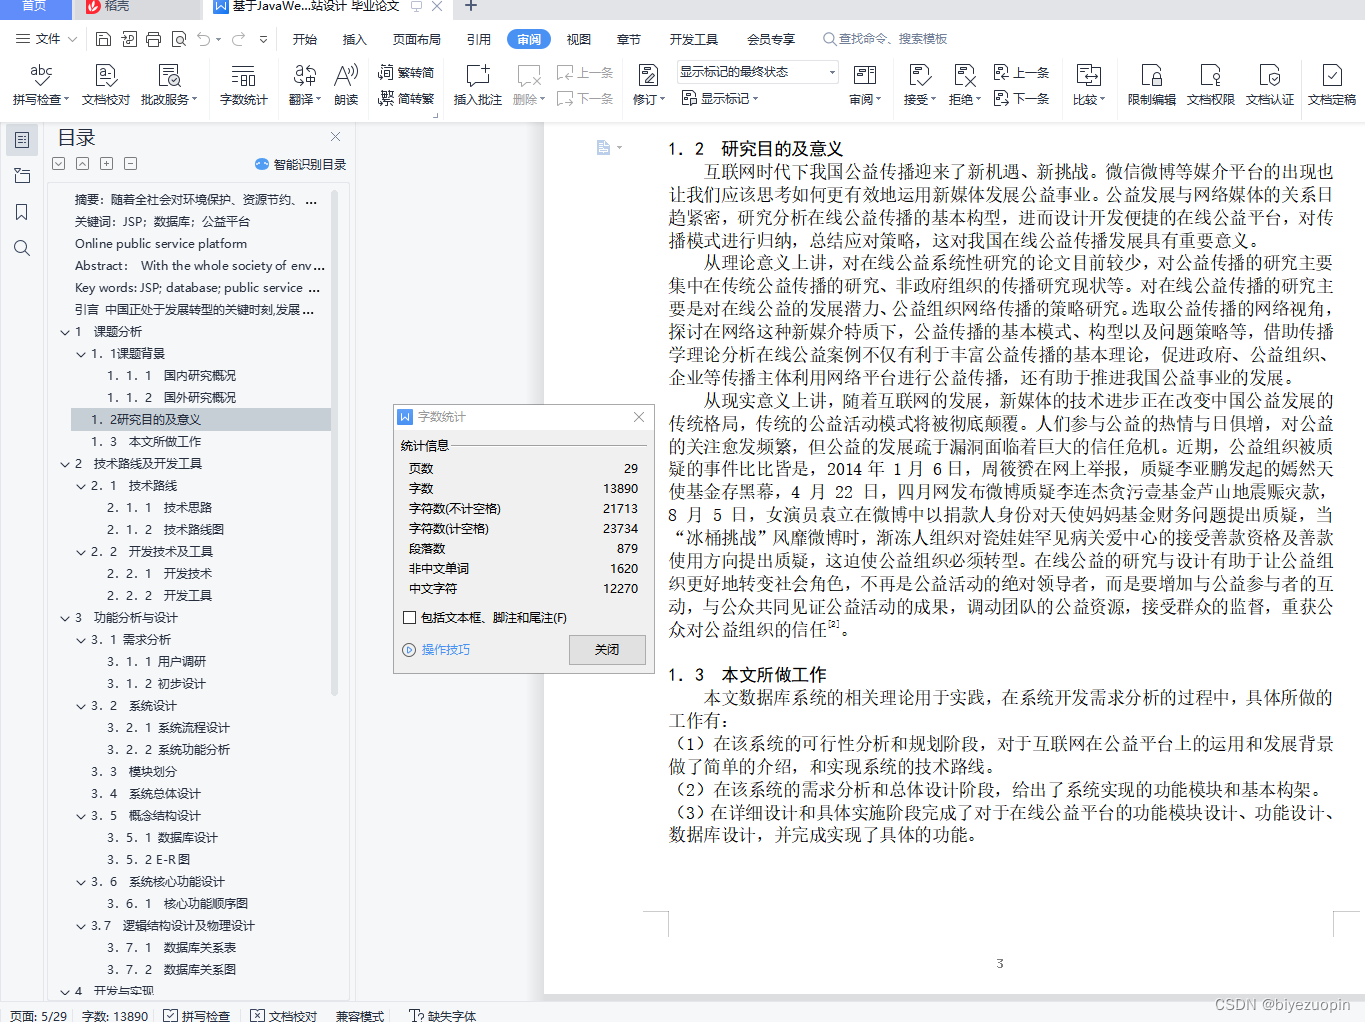Switch to the 页面布局 ribbon tab
The height and width of the screenshot is (1022, 1365).
tap(417, 39)
